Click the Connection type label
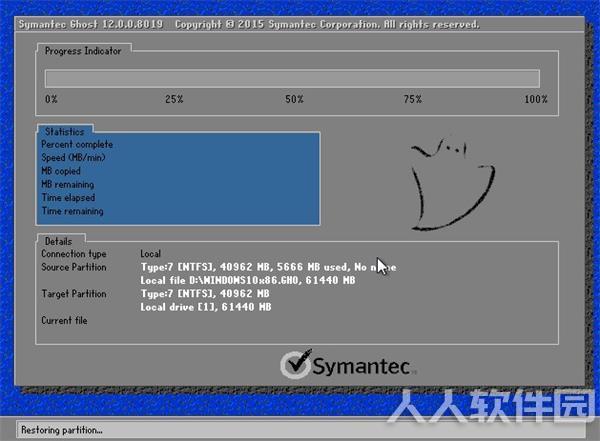The width and height of the screenshot is (600, 441). 74,254
